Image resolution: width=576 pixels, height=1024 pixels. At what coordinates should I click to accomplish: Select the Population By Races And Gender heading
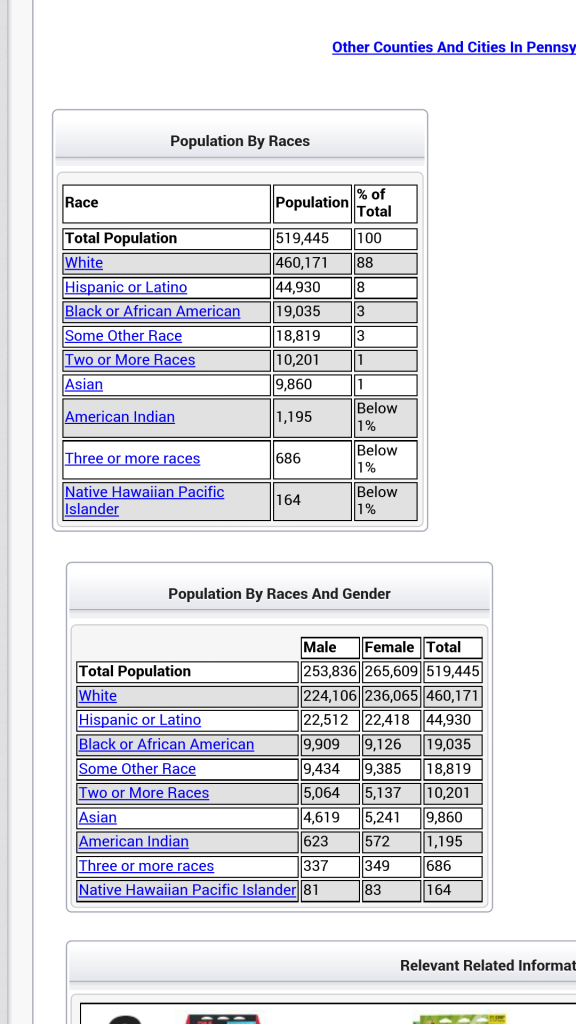tap(280, 594)
